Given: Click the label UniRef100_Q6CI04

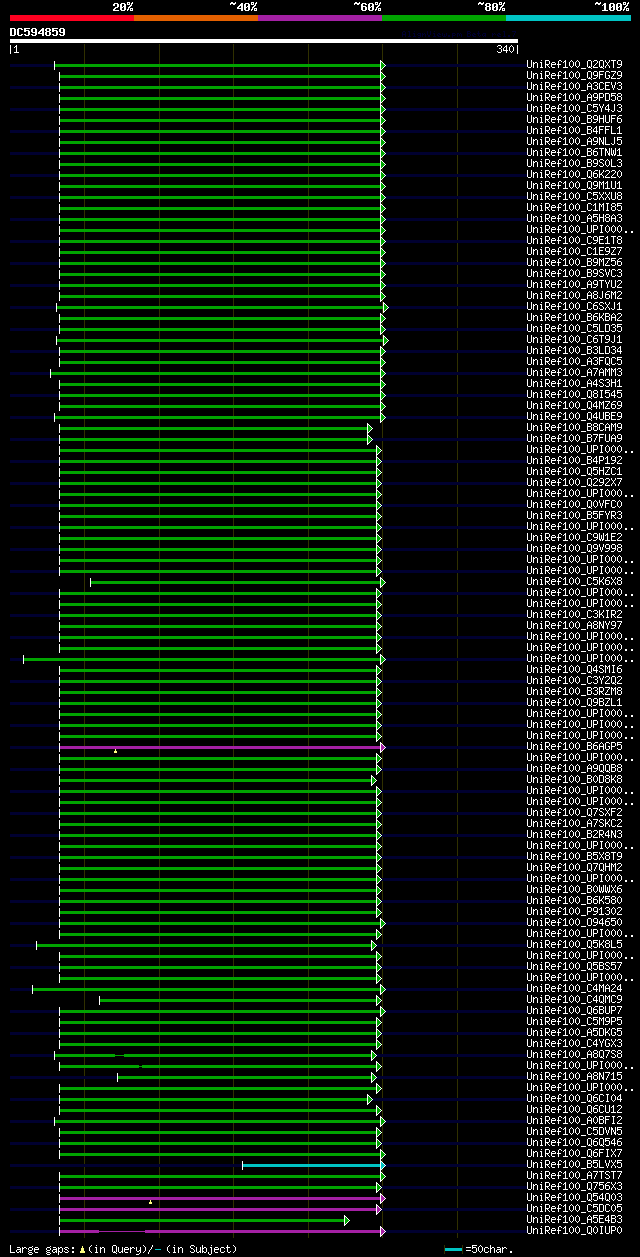Looking at the screenshot, I should pos(574,1098).
